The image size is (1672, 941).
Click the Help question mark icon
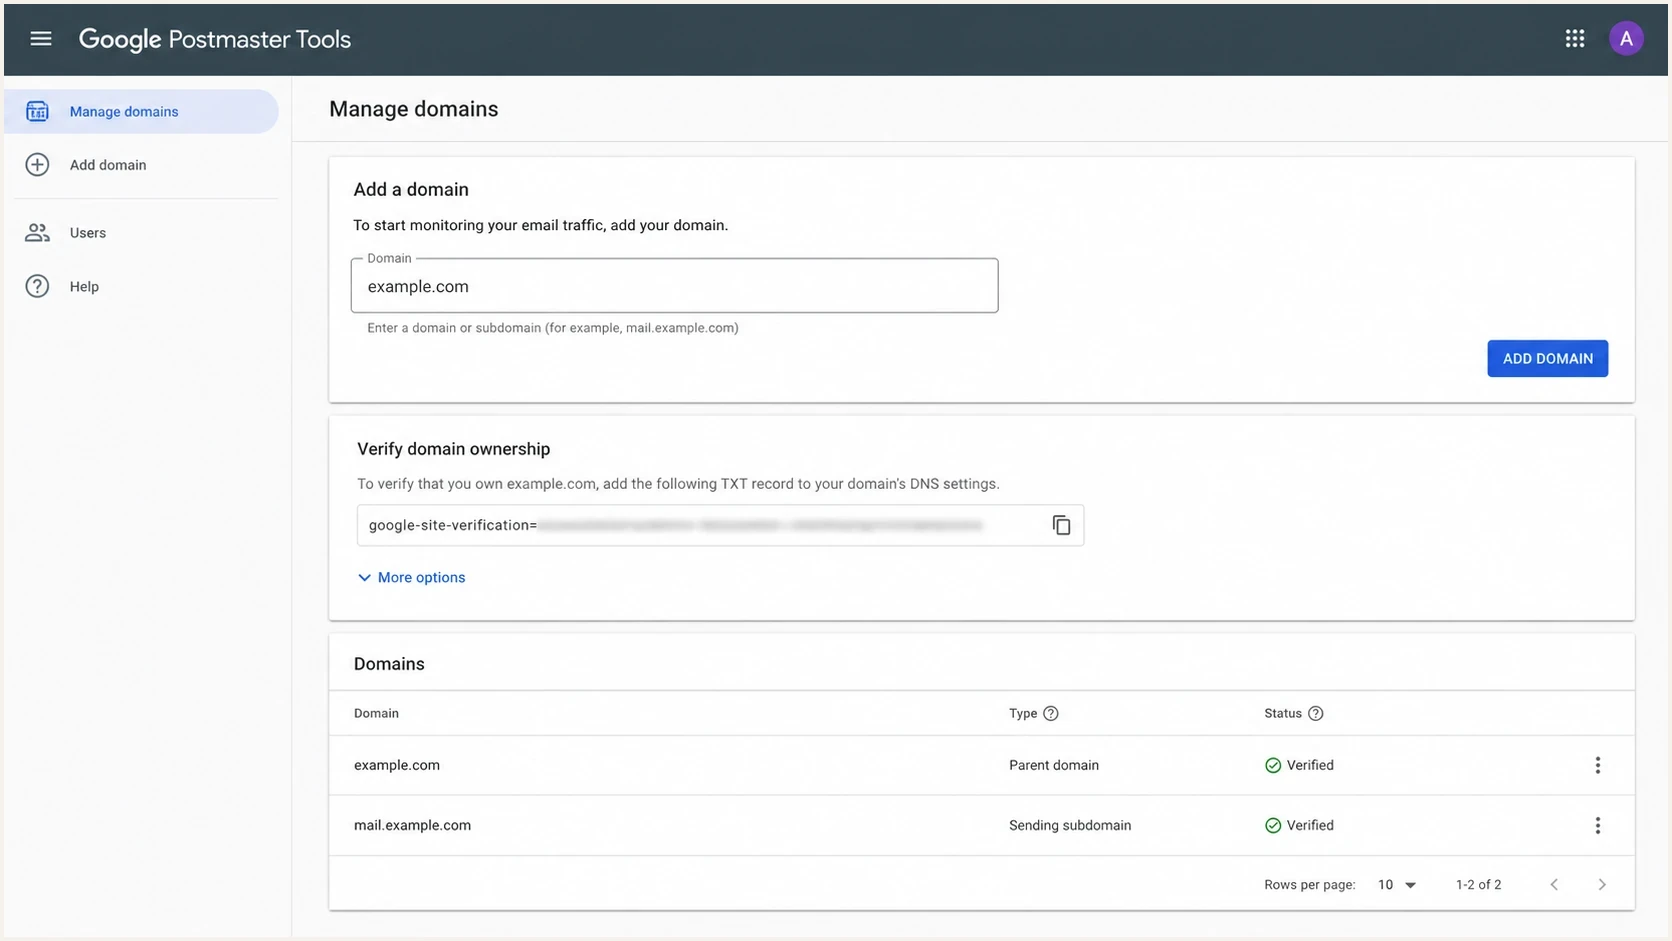(37, 286)
